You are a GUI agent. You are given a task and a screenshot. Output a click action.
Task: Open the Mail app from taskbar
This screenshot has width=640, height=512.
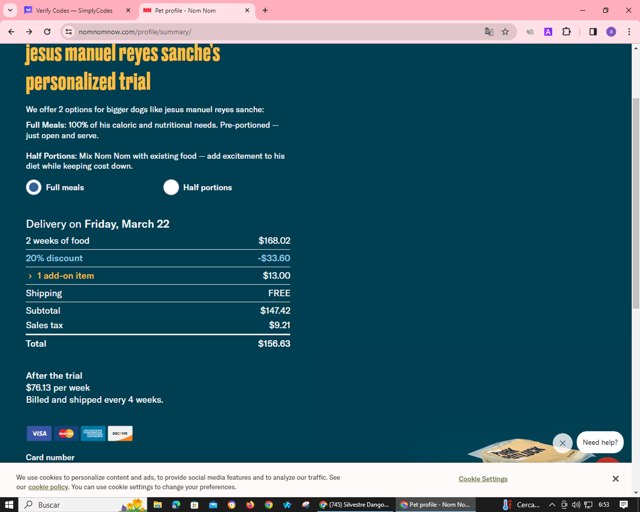213,505
